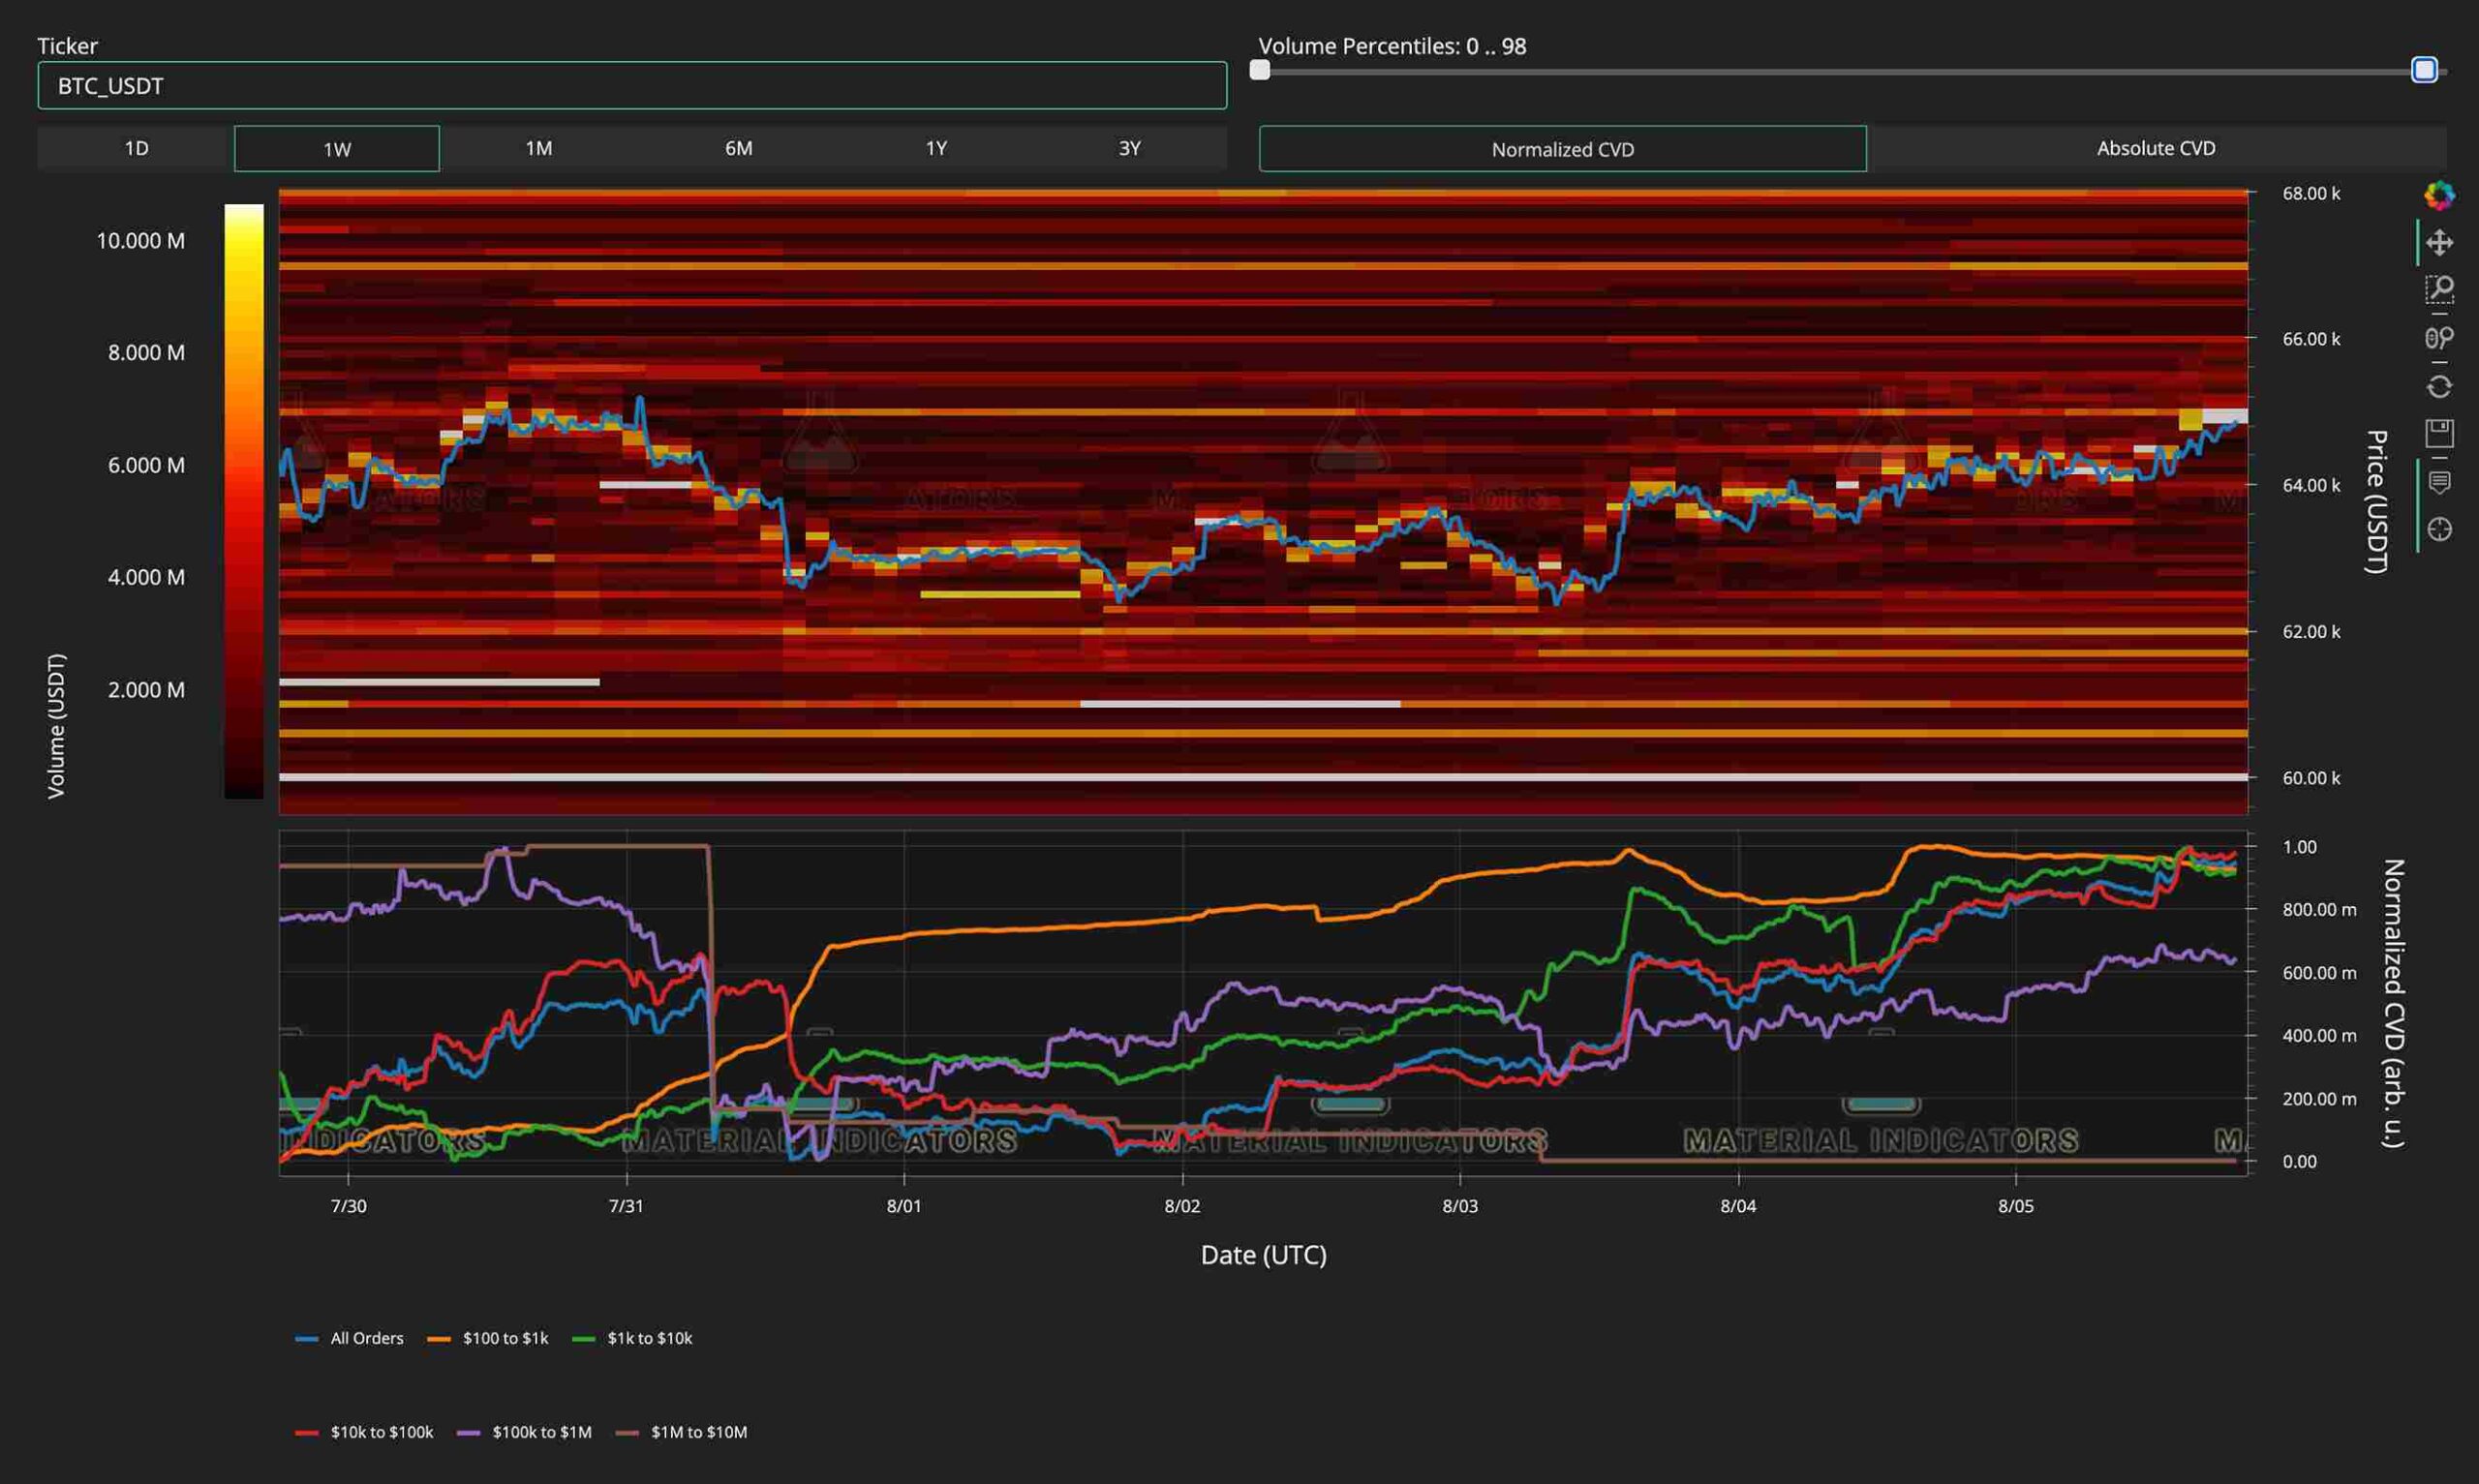Click the Volume (USDT) colorbar title
Screen dimensions: 2479x1484
pos(56,726)
